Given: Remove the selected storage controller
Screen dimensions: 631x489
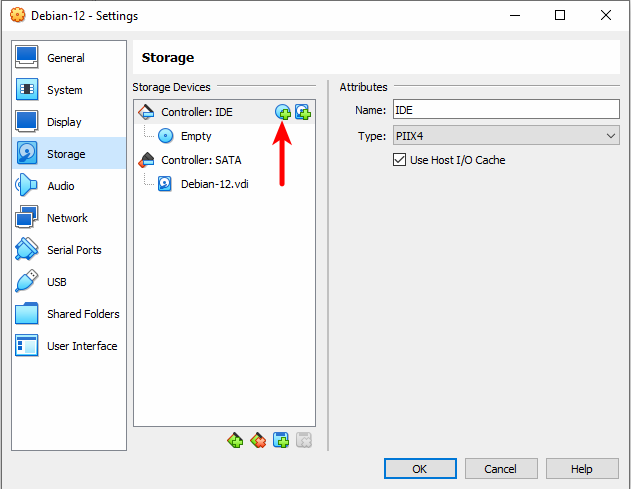Looking at the screenshot, I should (258, 439).
